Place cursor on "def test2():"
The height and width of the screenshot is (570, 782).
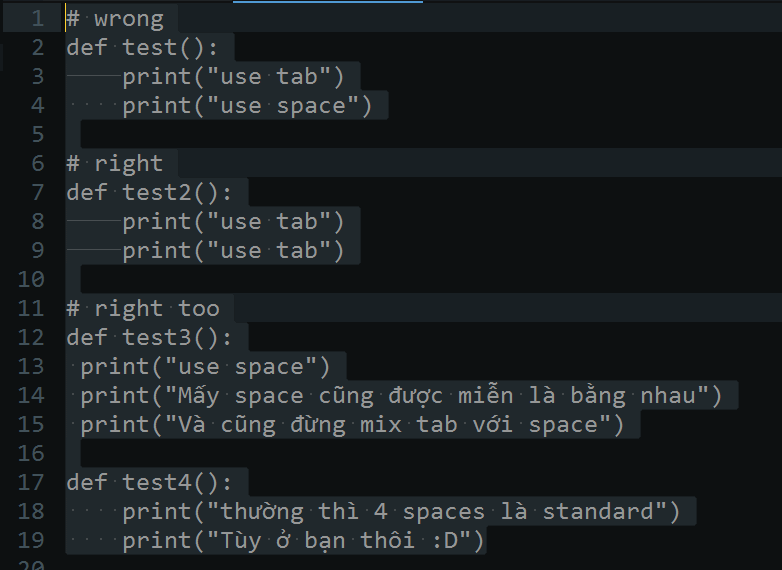(156, 192)
